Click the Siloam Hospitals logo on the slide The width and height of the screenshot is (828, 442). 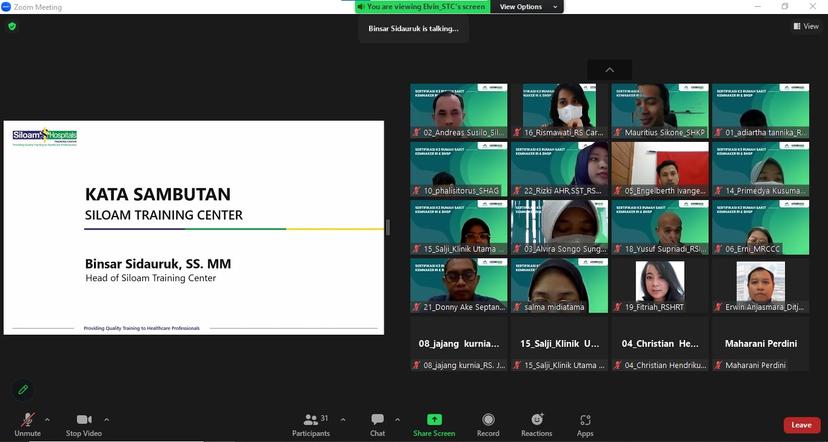(x=45, y=137)
